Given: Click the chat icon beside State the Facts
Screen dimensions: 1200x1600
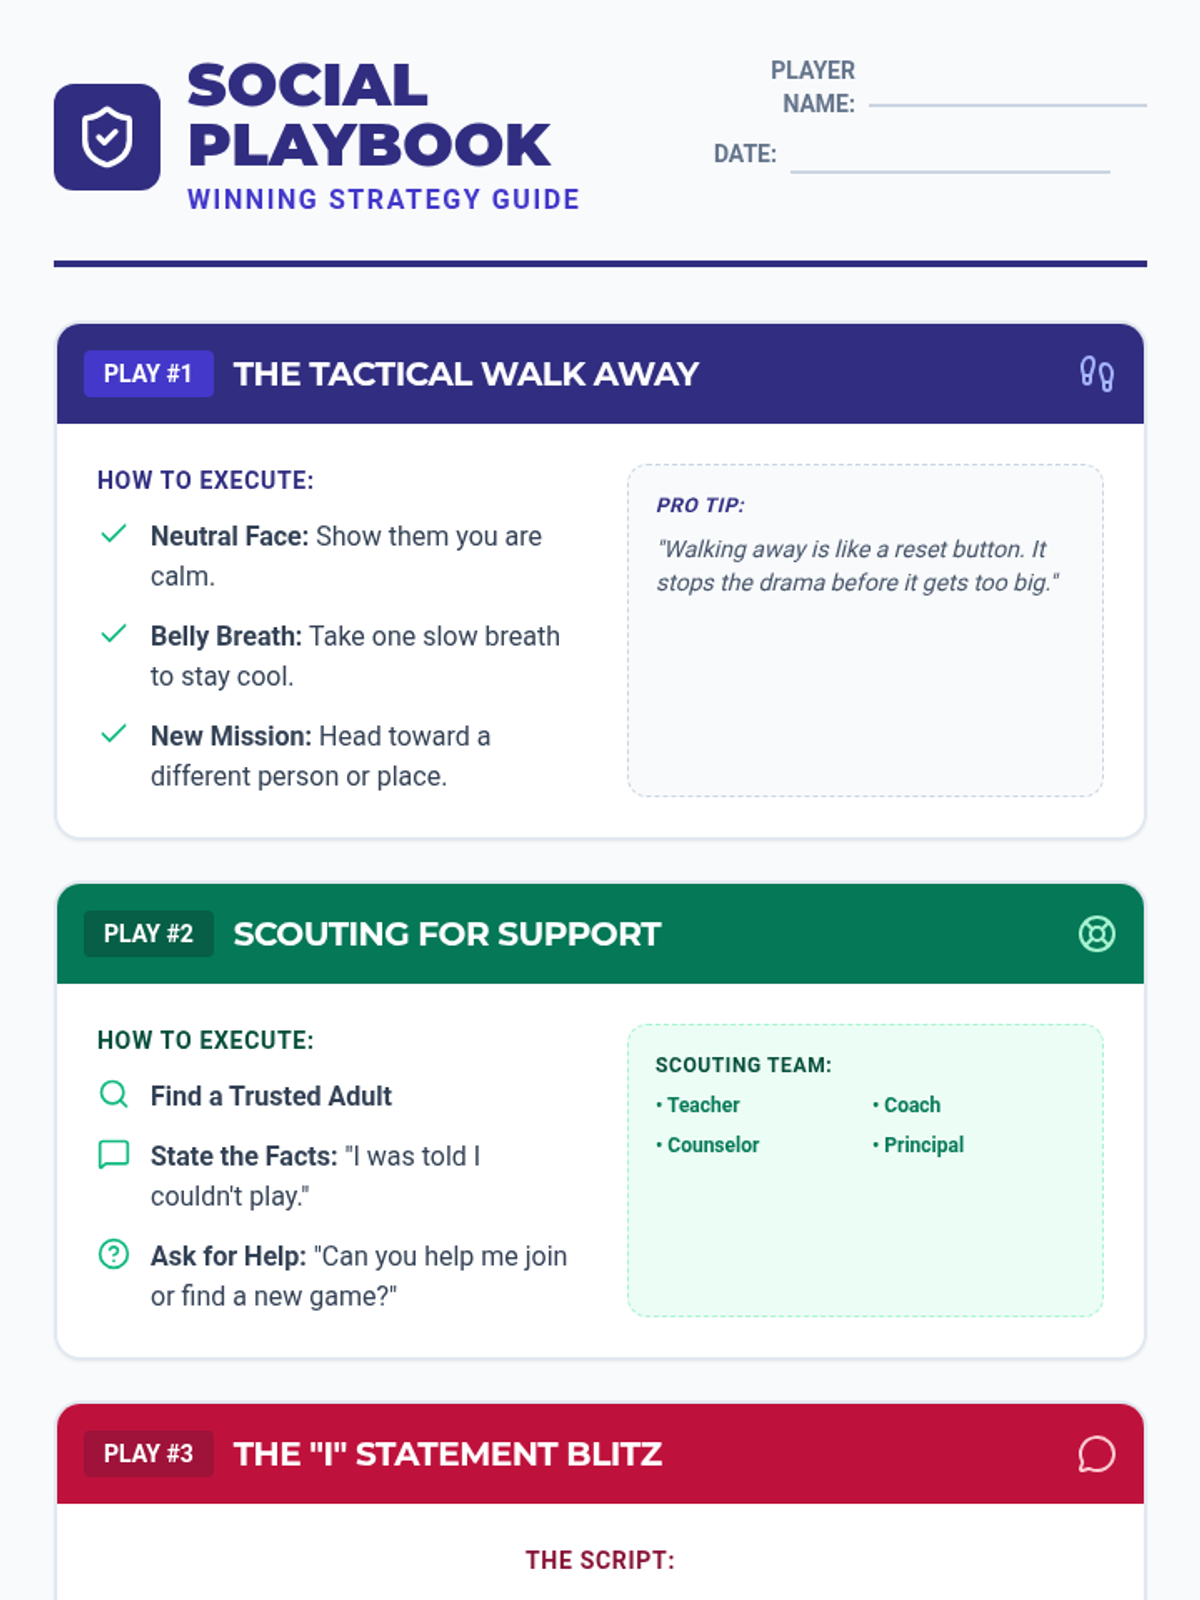Looking at the screenshot, I should (114, 1154).
